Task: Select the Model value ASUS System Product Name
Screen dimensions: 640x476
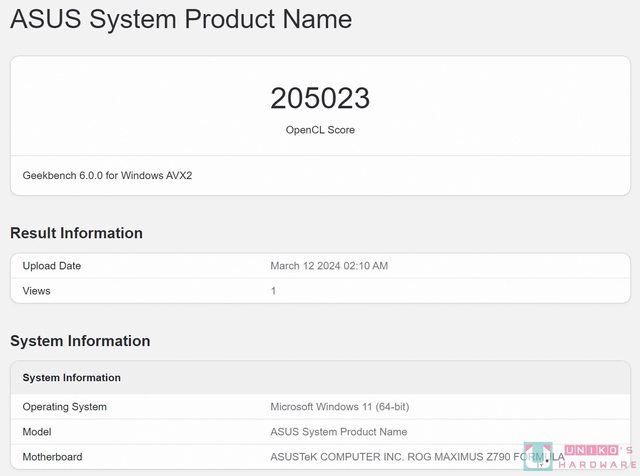Action: (339, 432)
